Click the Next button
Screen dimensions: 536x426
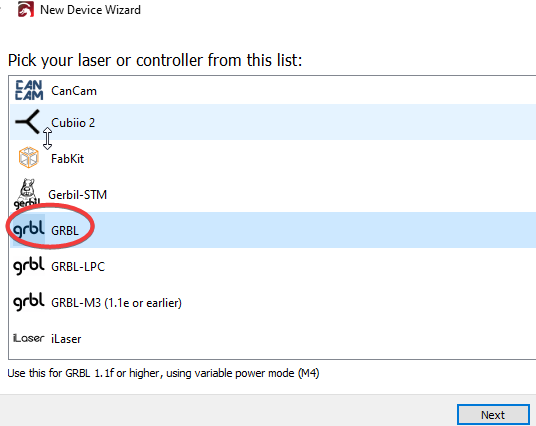(x=493, y=415)
